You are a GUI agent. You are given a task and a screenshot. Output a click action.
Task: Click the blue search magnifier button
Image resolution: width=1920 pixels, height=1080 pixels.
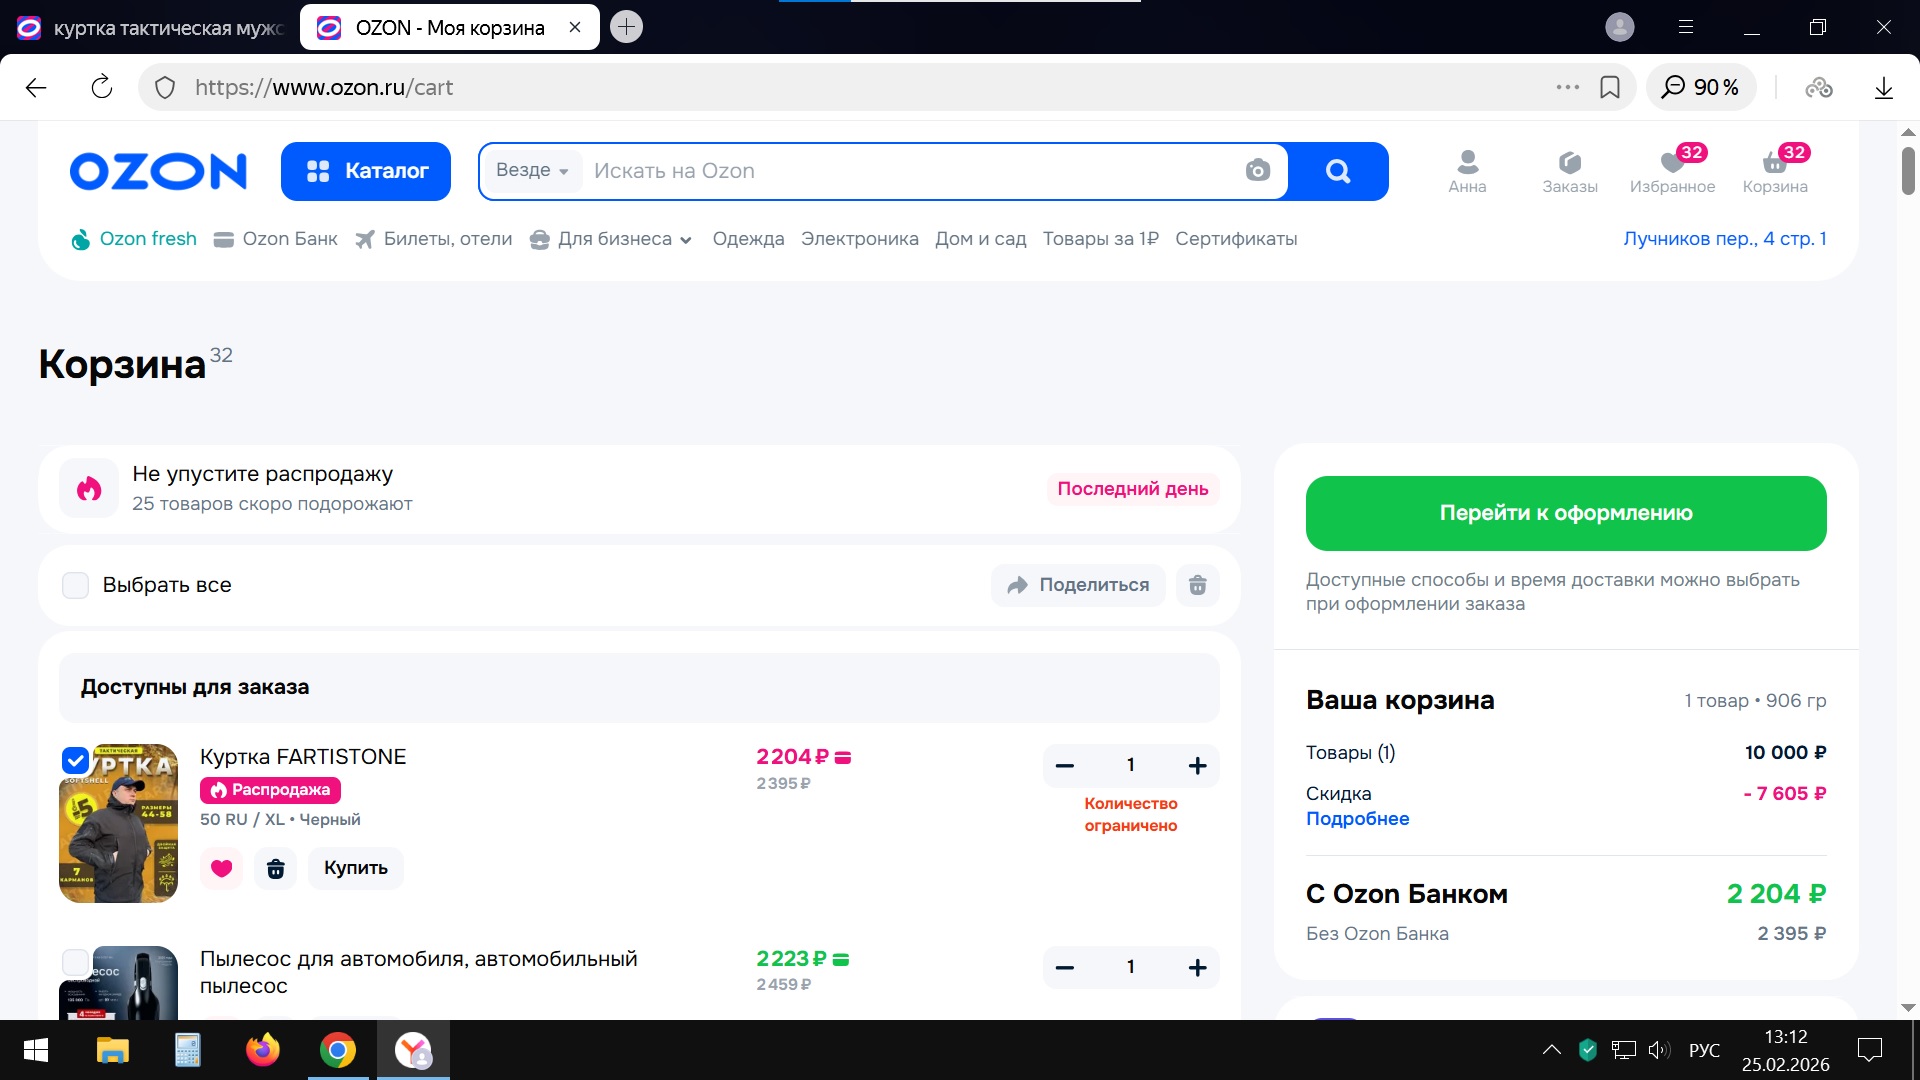coord(1337,171)
